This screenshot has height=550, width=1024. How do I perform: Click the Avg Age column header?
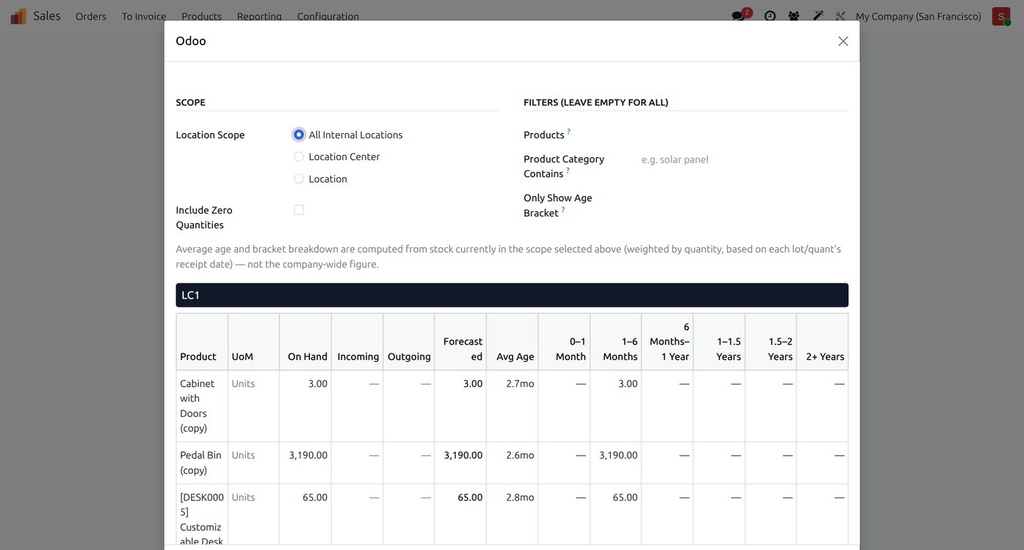pos(512,342)
